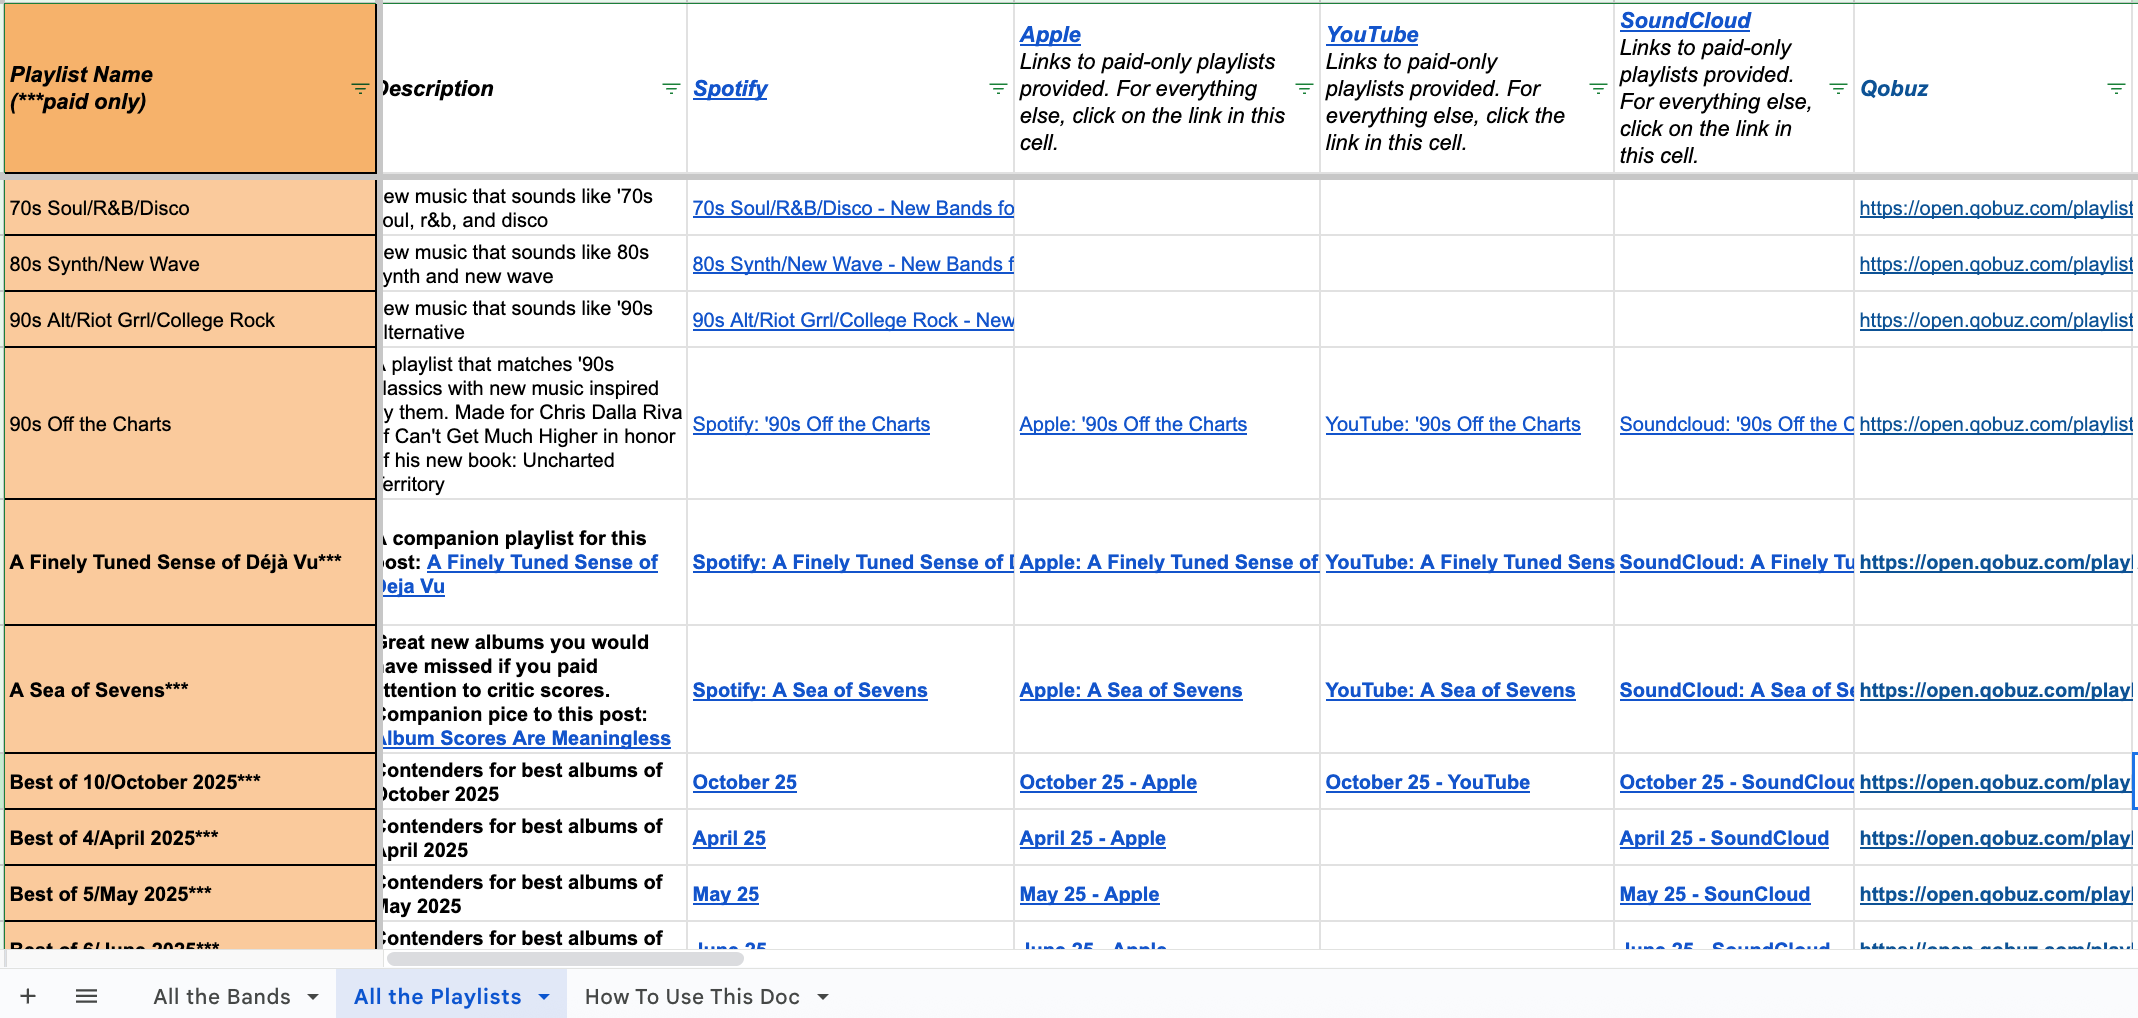
Task: Open Qobuz link in 90s Alt/Riot Grrl row
Action: coord(1996,320)
